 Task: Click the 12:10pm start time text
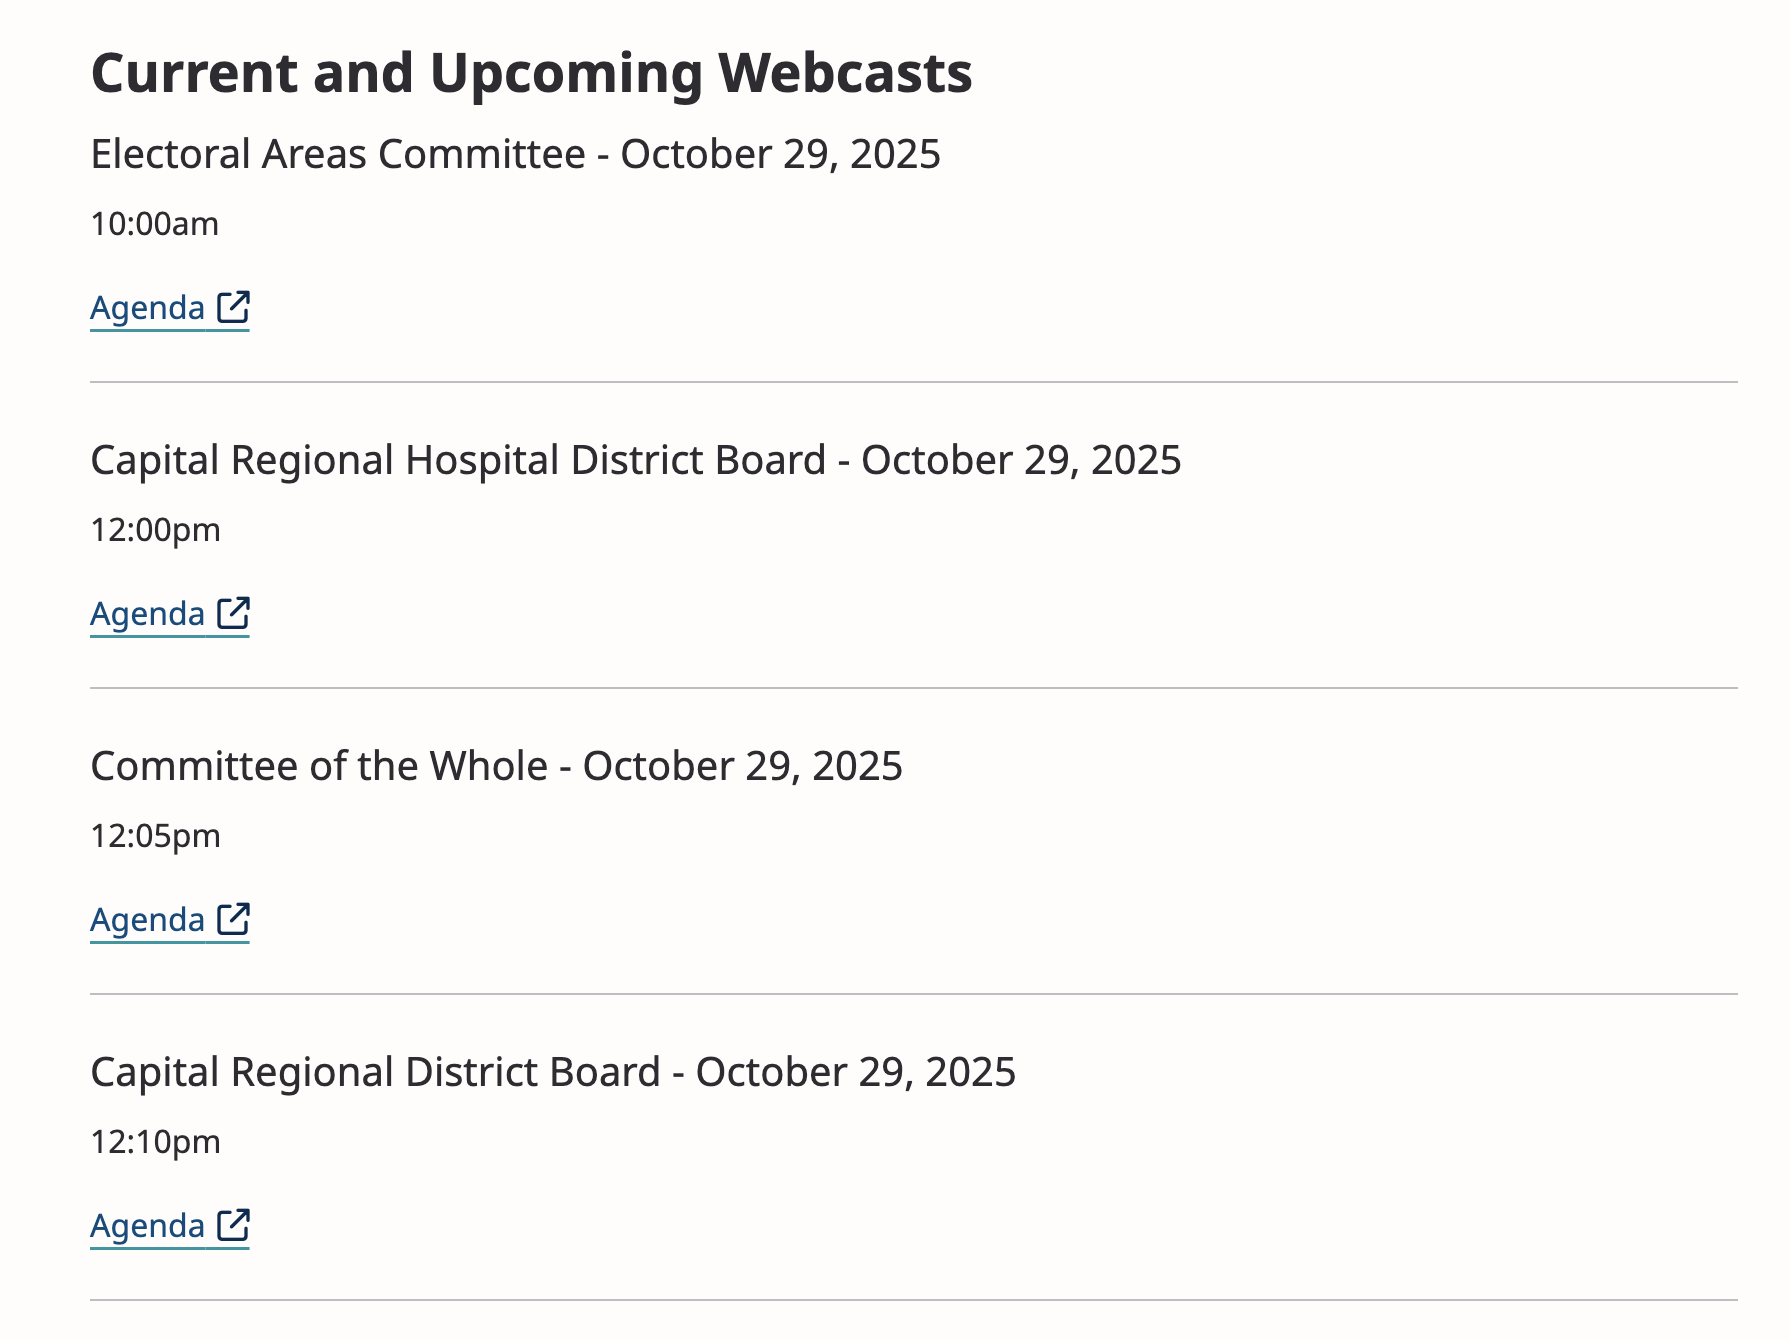pos(155,1142)
